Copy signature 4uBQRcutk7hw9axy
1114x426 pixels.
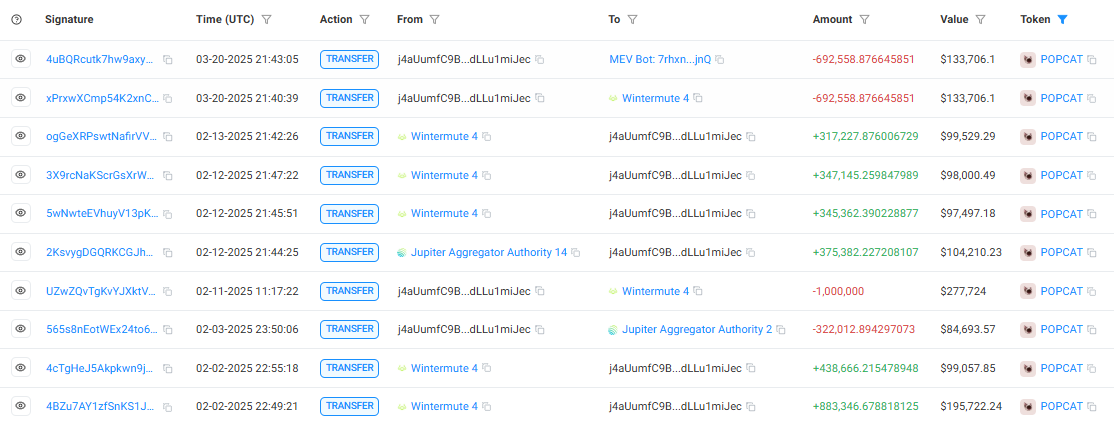coord(168,60)
